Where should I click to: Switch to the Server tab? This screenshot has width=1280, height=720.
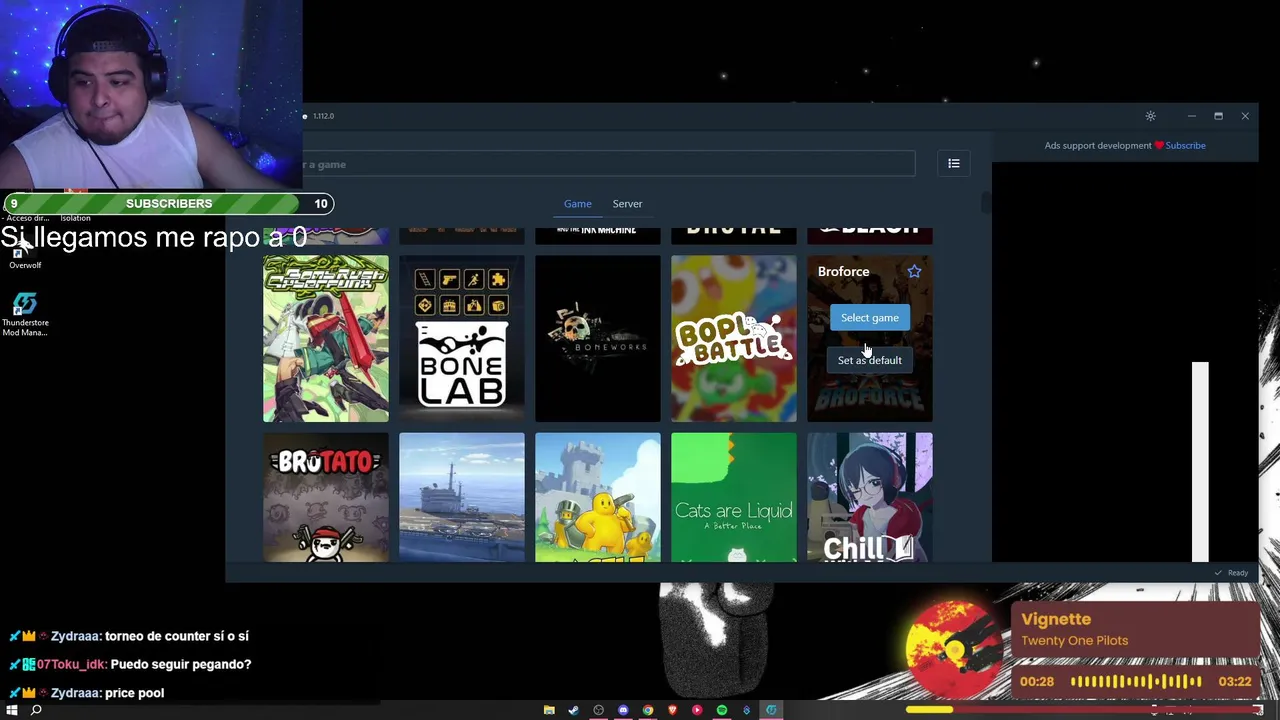[627, 204]
